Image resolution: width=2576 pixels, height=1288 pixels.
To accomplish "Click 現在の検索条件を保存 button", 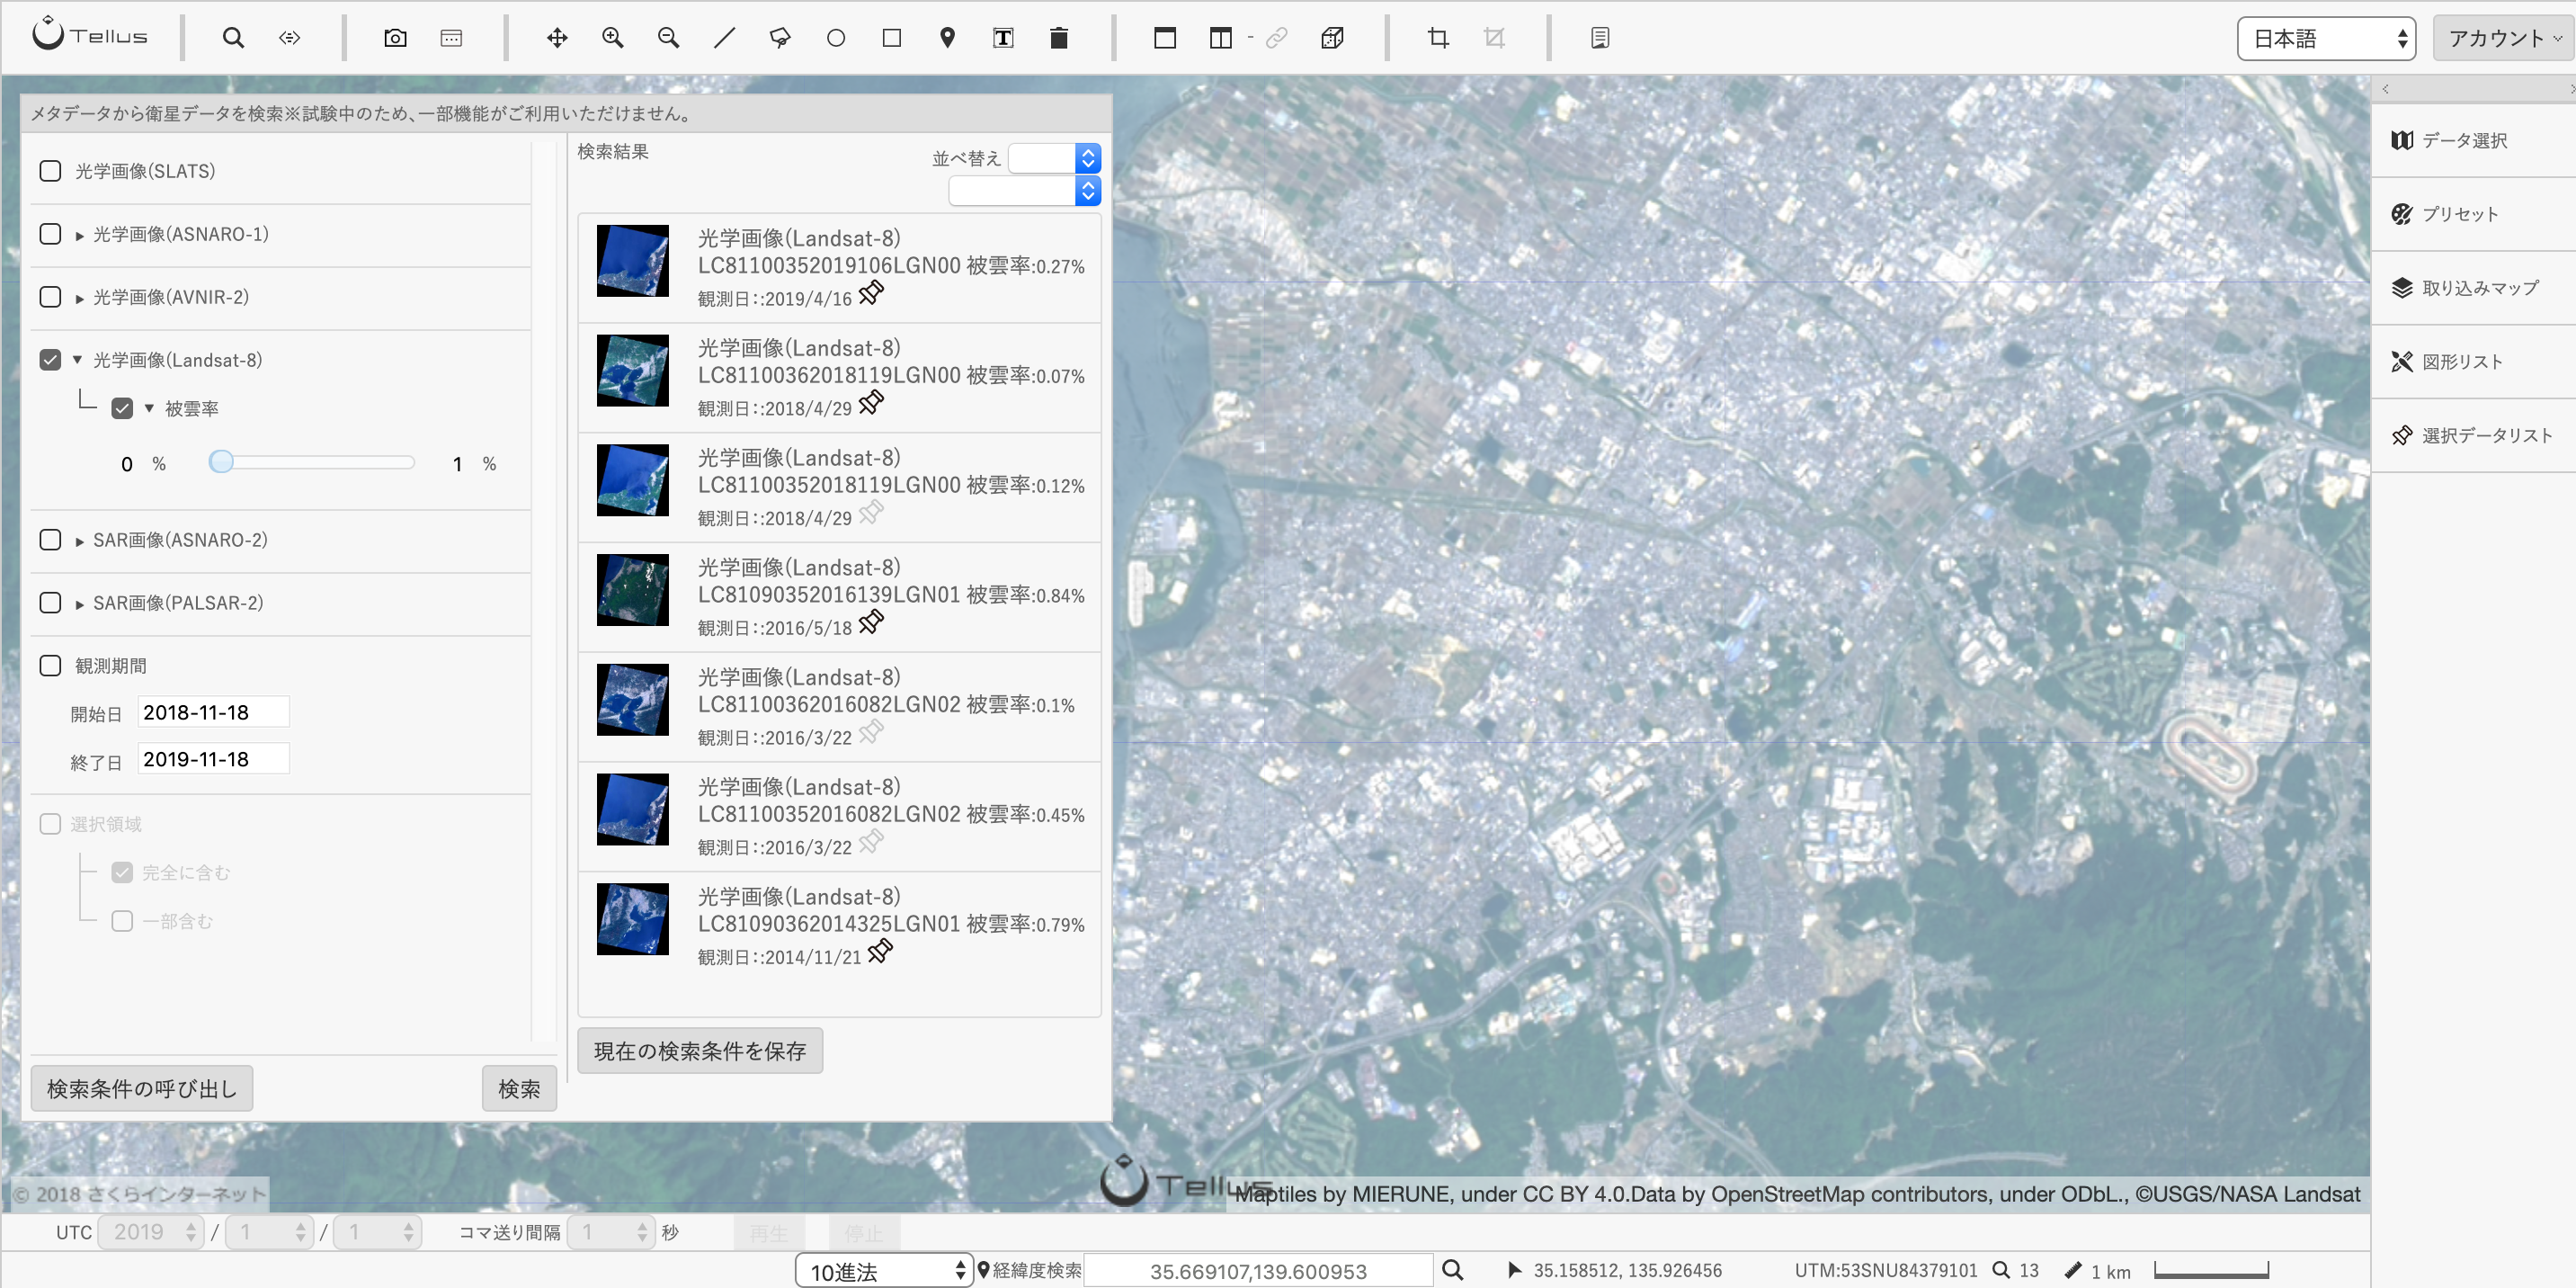I will pos(700,1050).
